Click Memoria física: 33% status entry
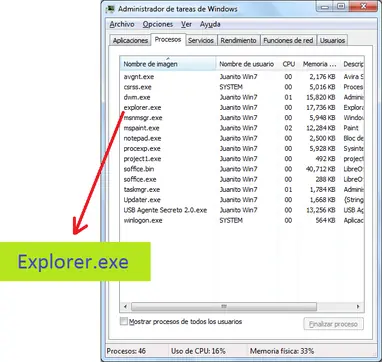Viewport: 382px width, 362px height. [282, 351]
